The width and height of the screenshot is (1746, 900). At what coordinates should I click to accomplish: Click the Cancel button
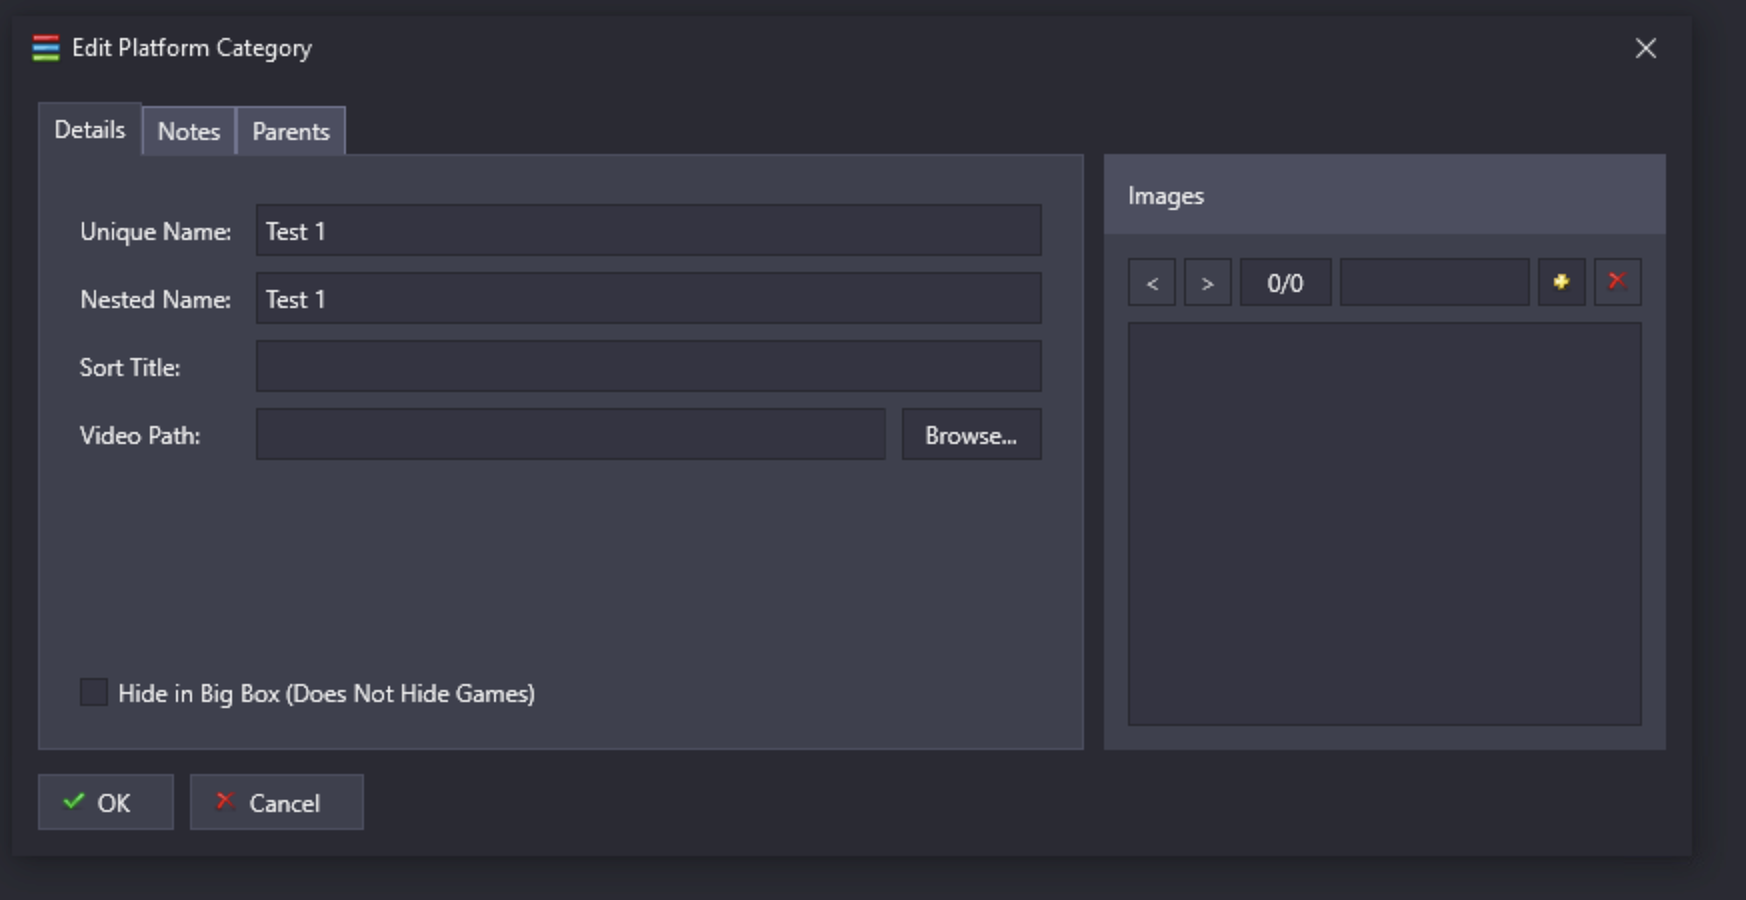pos(277,802)
